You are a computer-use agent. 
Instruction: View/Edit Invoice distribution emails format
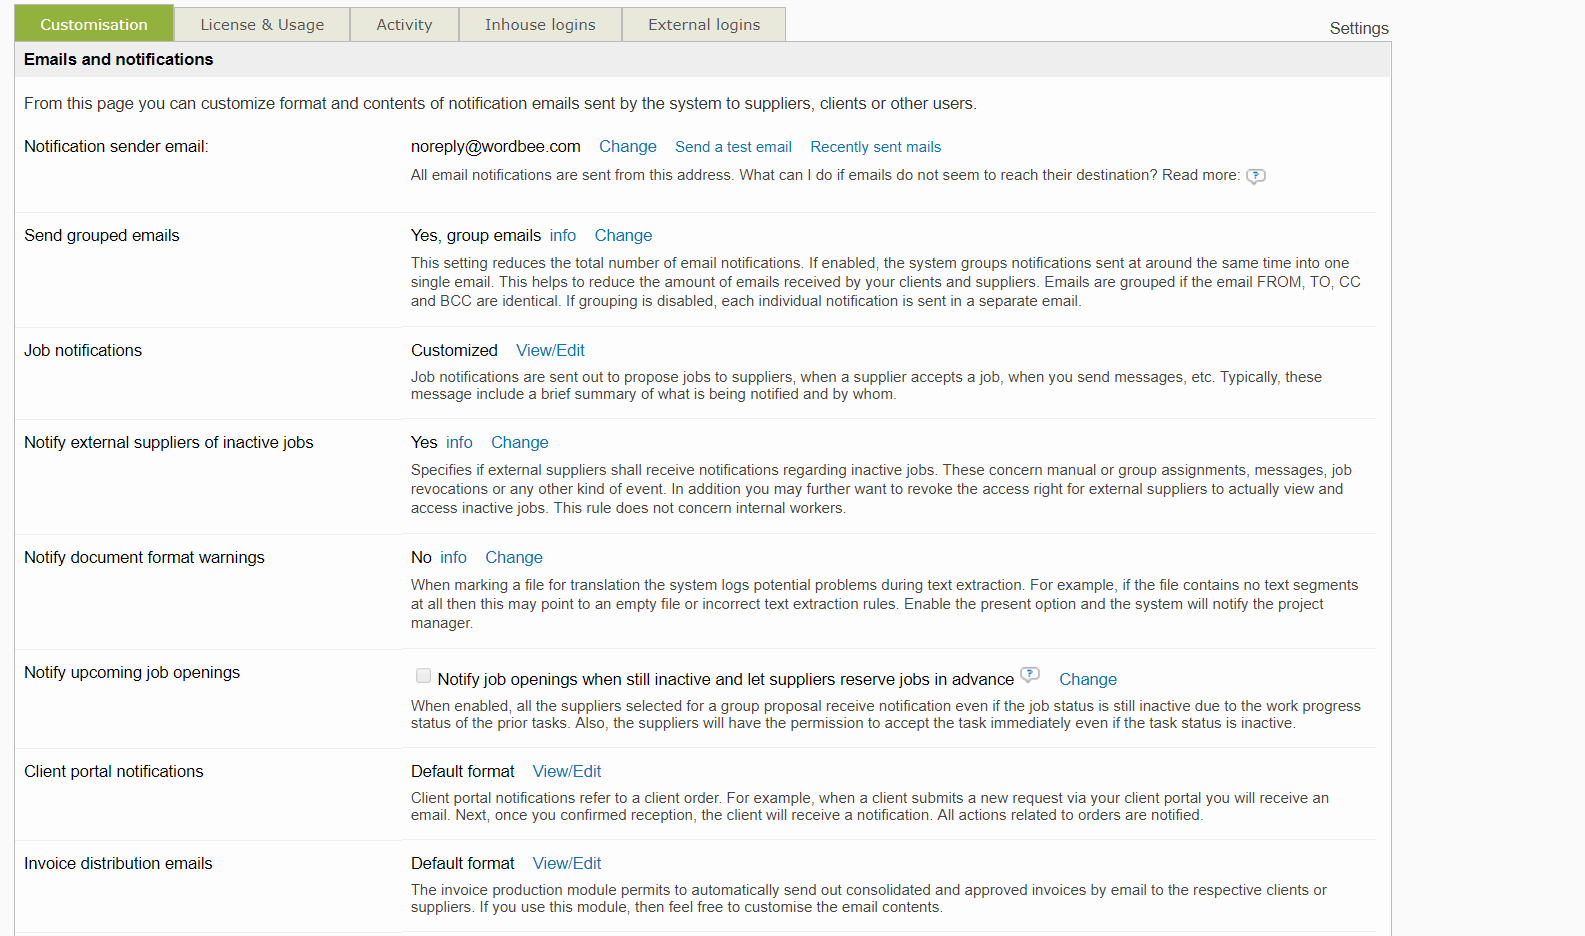click(x=567, y=864)
